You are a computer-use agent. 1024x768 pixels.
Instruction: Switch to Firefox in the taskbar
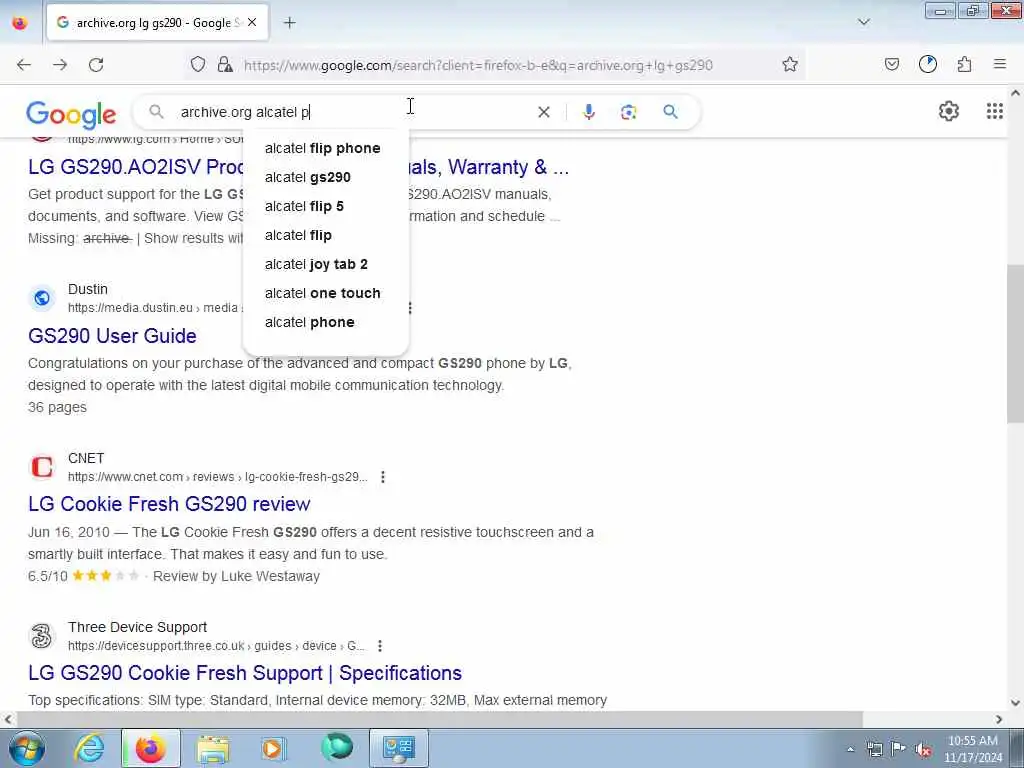[150, 748]
